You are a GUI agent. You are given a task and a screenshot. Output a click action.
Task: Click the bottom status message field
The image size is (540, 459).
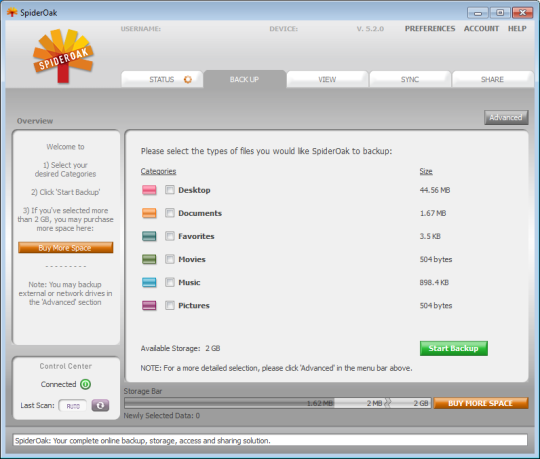[270, 440]
